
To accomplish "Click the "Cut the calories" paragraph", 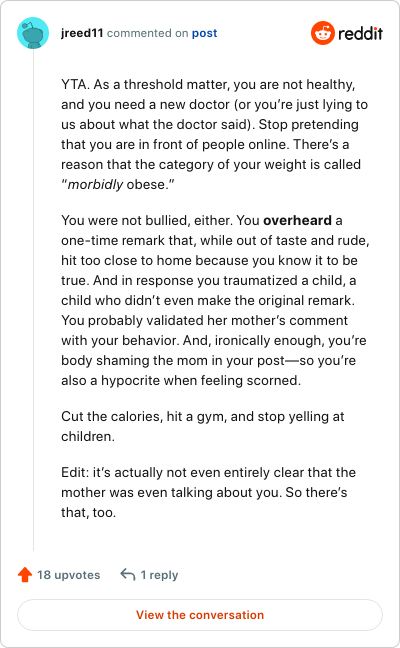I will tap(202, 426).
